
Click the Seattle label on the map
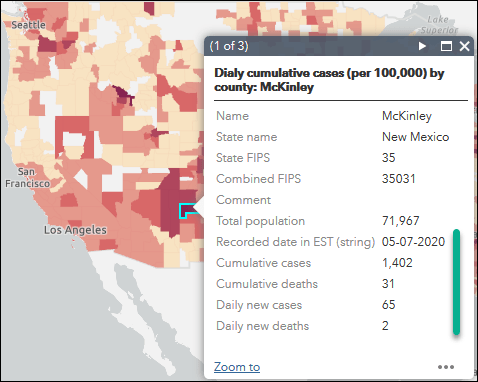[x=28, y=24]
